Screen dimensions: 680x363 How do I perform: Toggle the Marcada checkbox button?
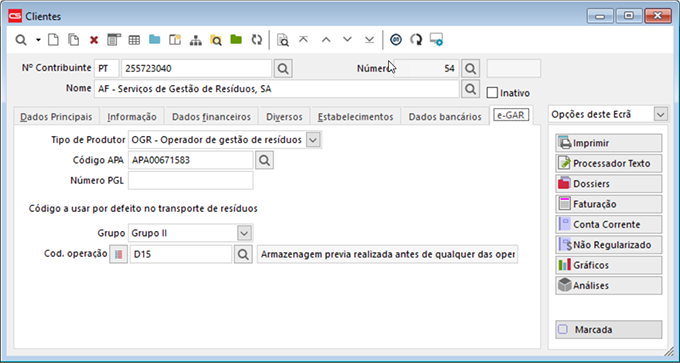click(x=608, y=330)
